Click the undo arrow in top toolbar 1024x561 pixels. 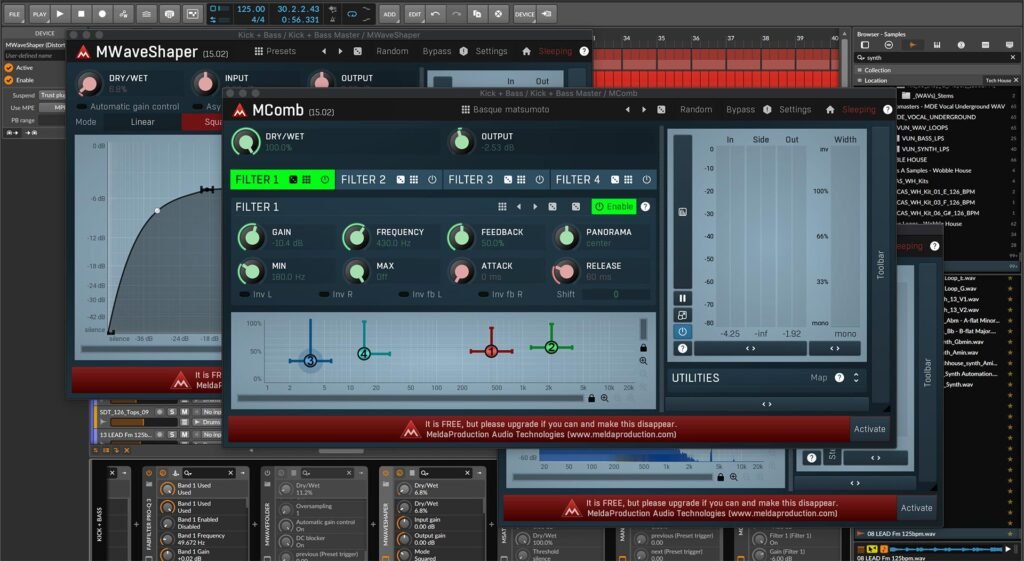click(436, 13)
